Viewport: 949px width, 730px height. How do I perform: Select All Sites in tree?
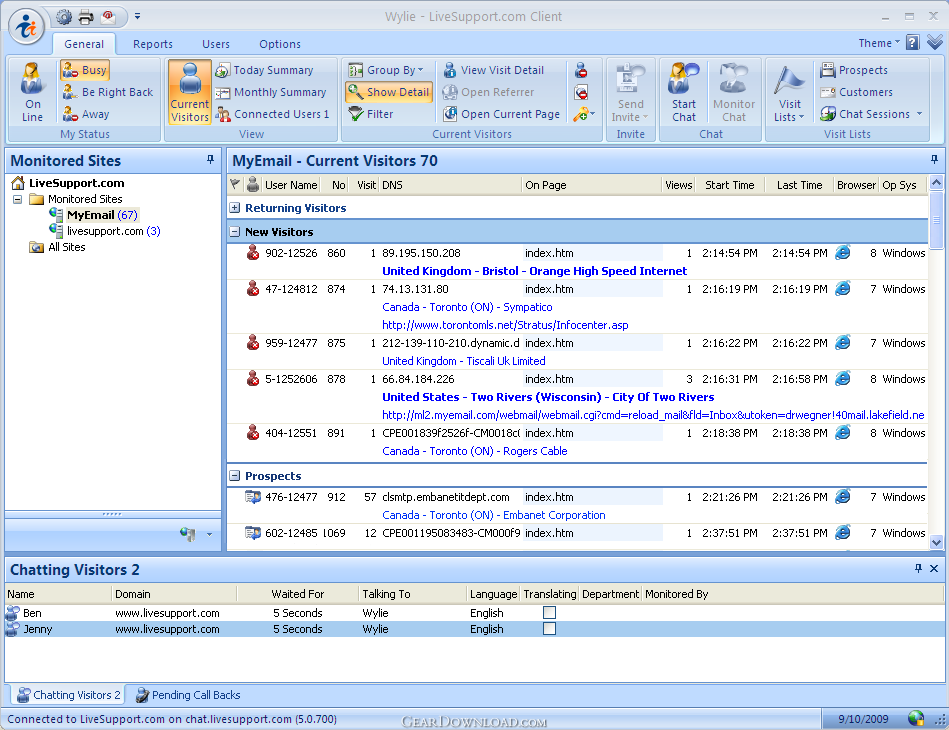[67, 247]
